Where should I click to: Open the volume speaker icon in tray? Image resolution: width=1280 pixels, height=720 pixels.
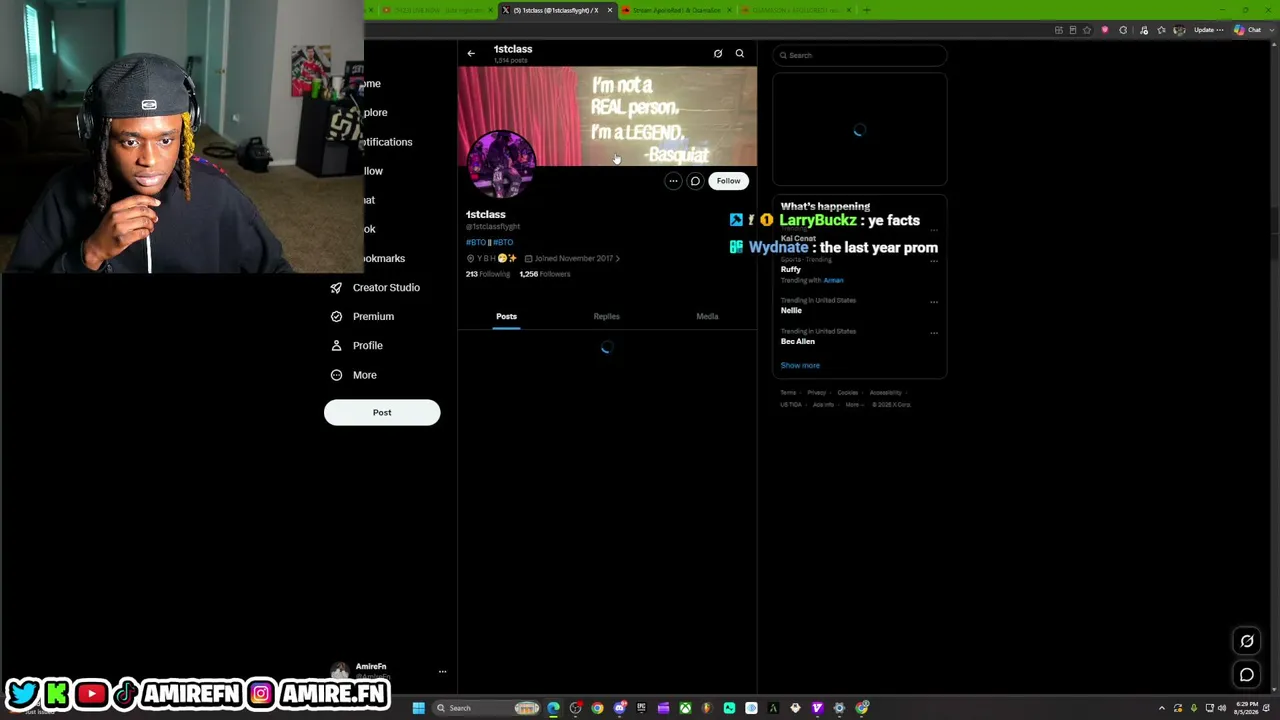[1221, 708]
